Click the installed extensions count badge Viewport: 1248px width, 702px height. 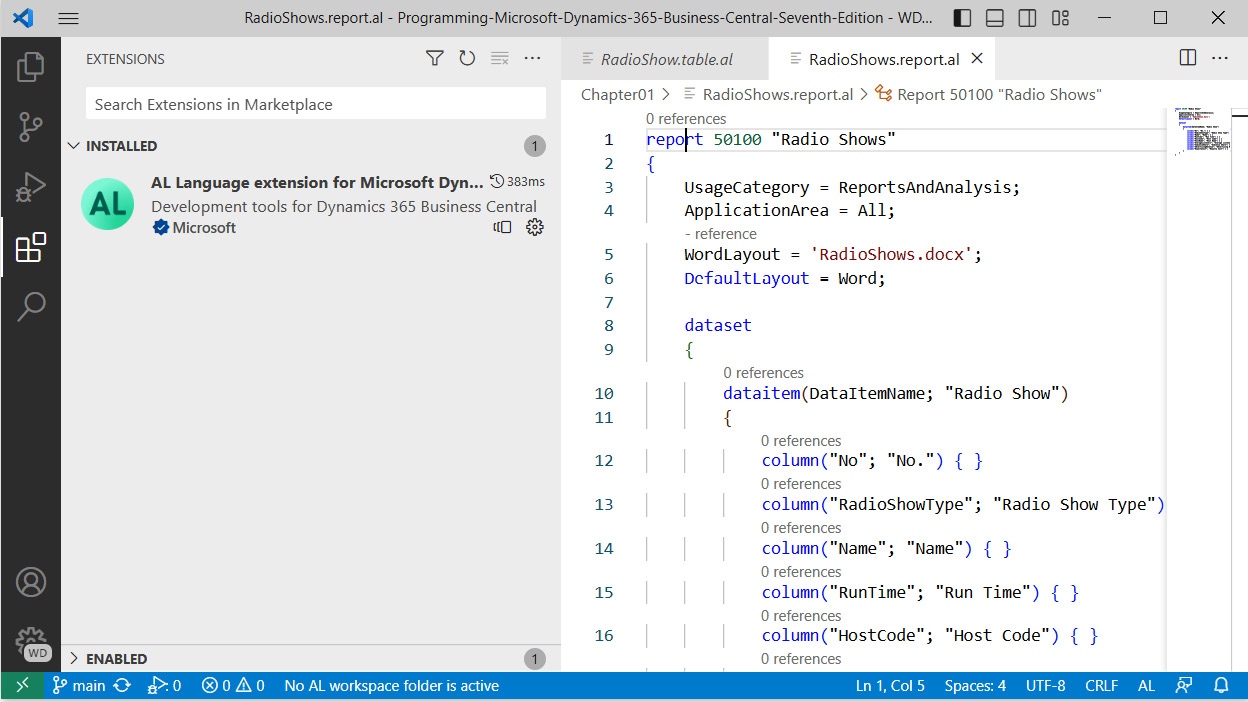coord(535,146)
